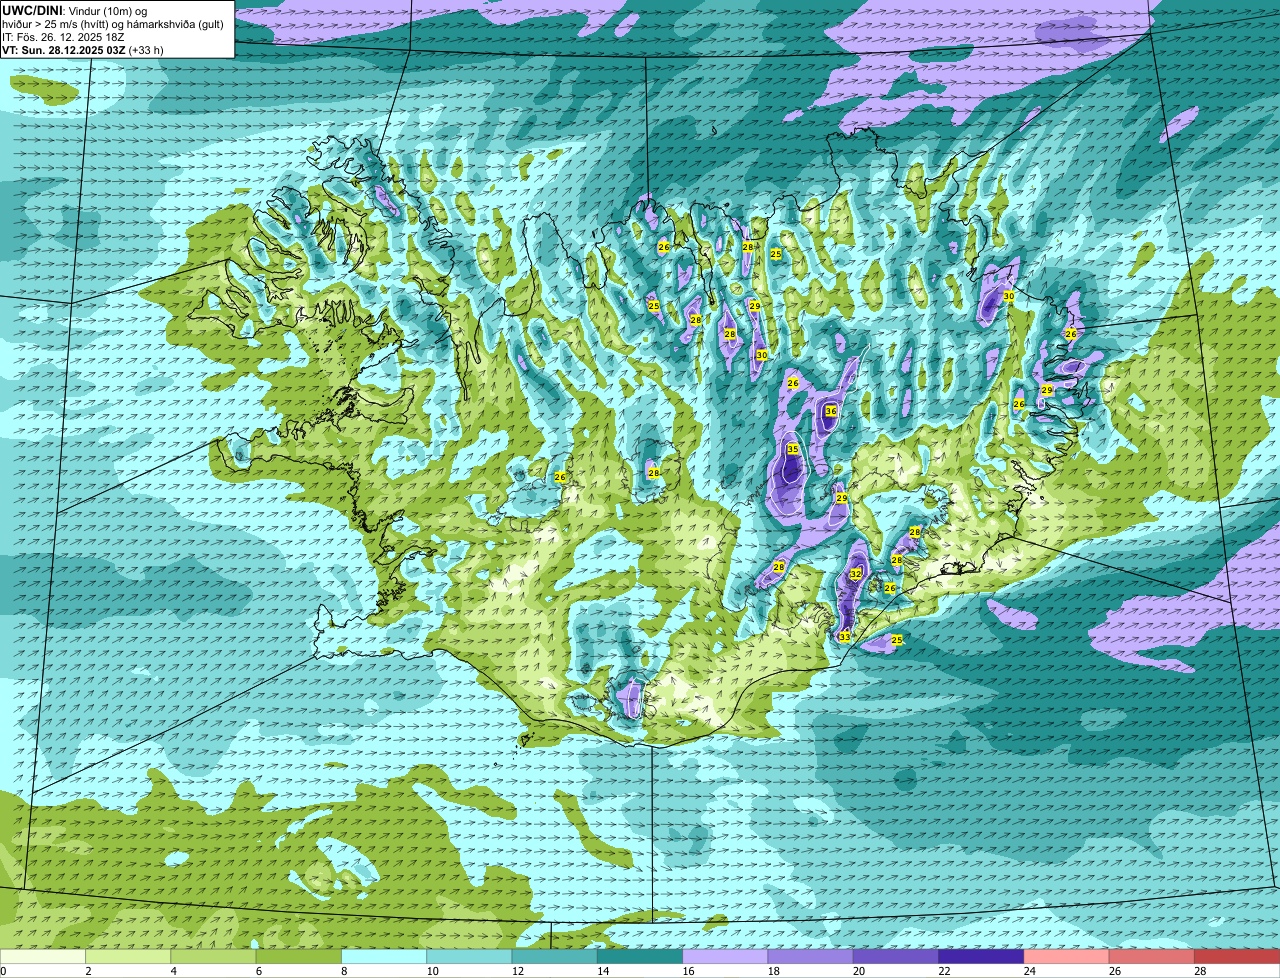Select the 8–10 m/s light cyan legend swatch
This screenshot has width=1280, height=978.
(384, 956)
